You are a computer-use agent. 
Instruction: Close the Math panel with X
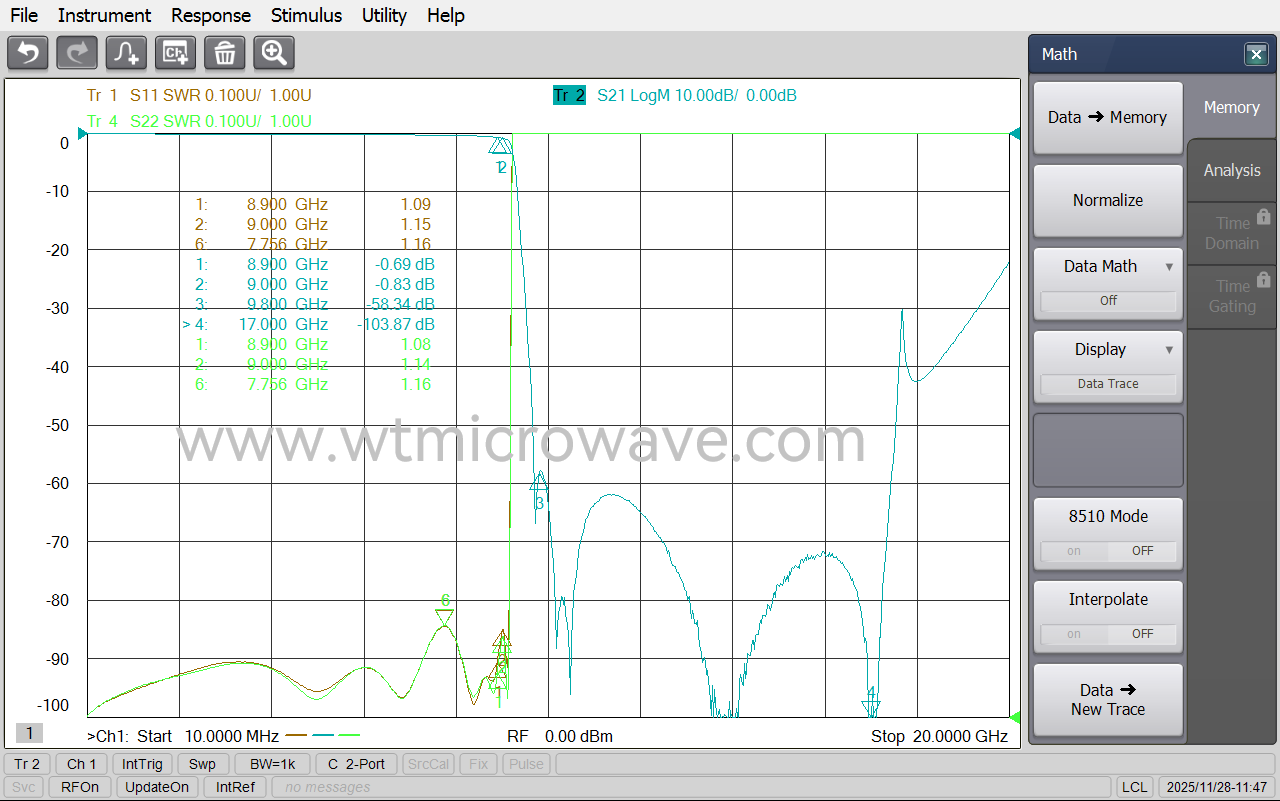point(1256,55)
